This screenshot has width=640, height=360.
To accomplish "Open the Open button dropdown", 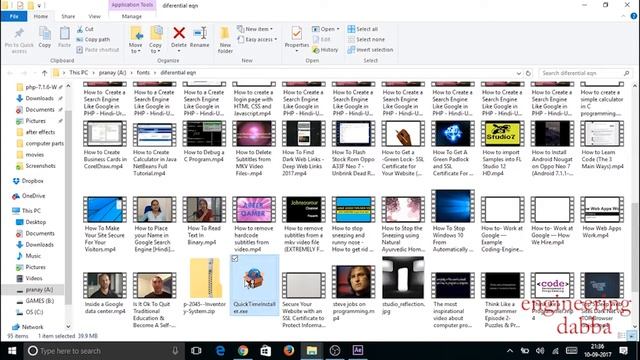I will pos(338,29).
